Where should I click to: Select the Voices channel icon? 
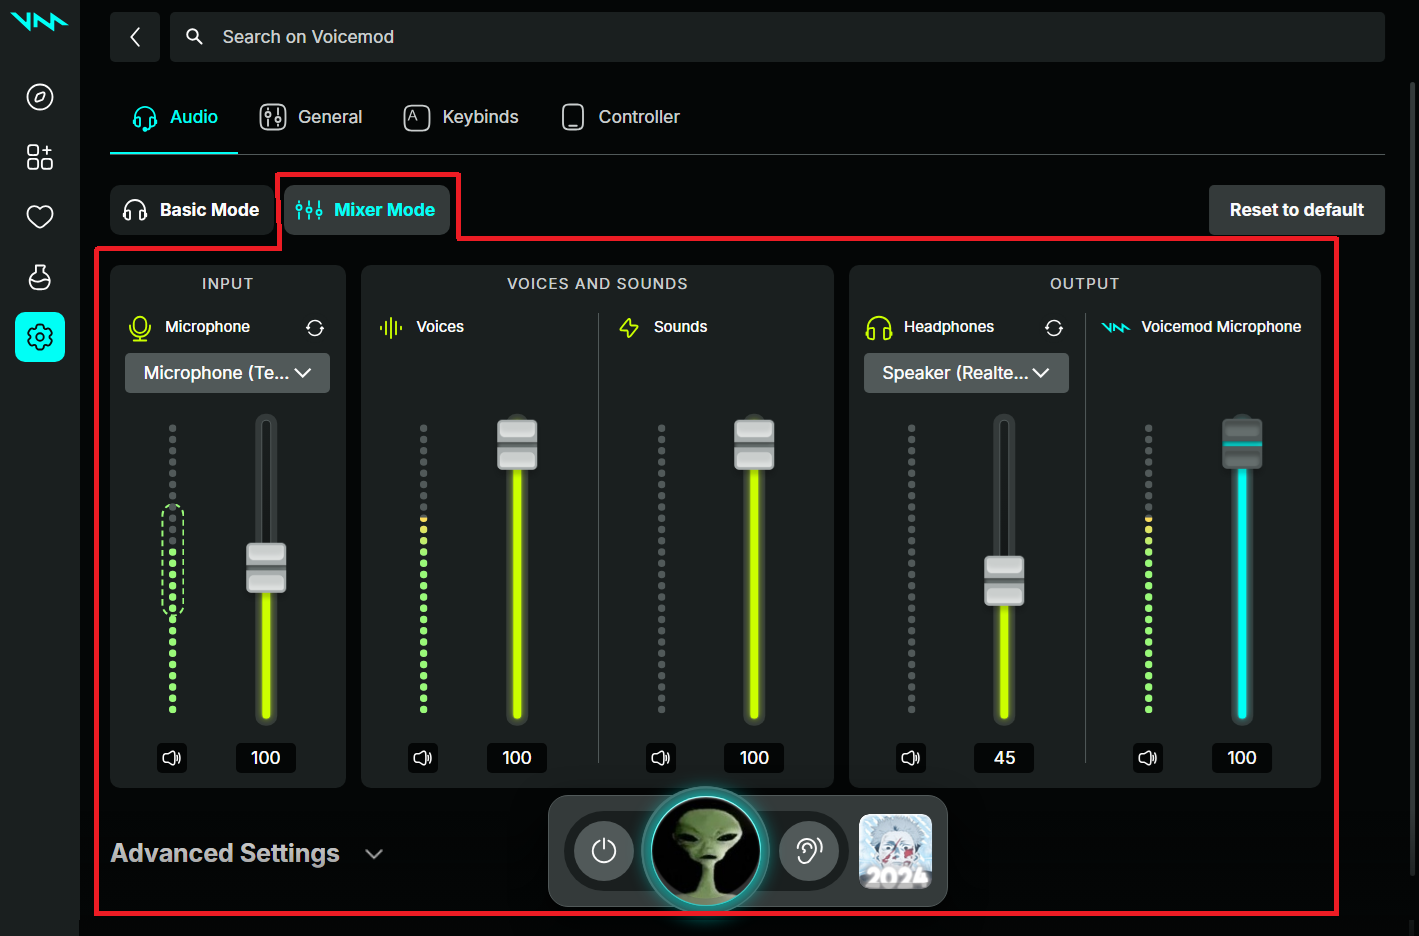pyautogui.click(x=390, y=327)
